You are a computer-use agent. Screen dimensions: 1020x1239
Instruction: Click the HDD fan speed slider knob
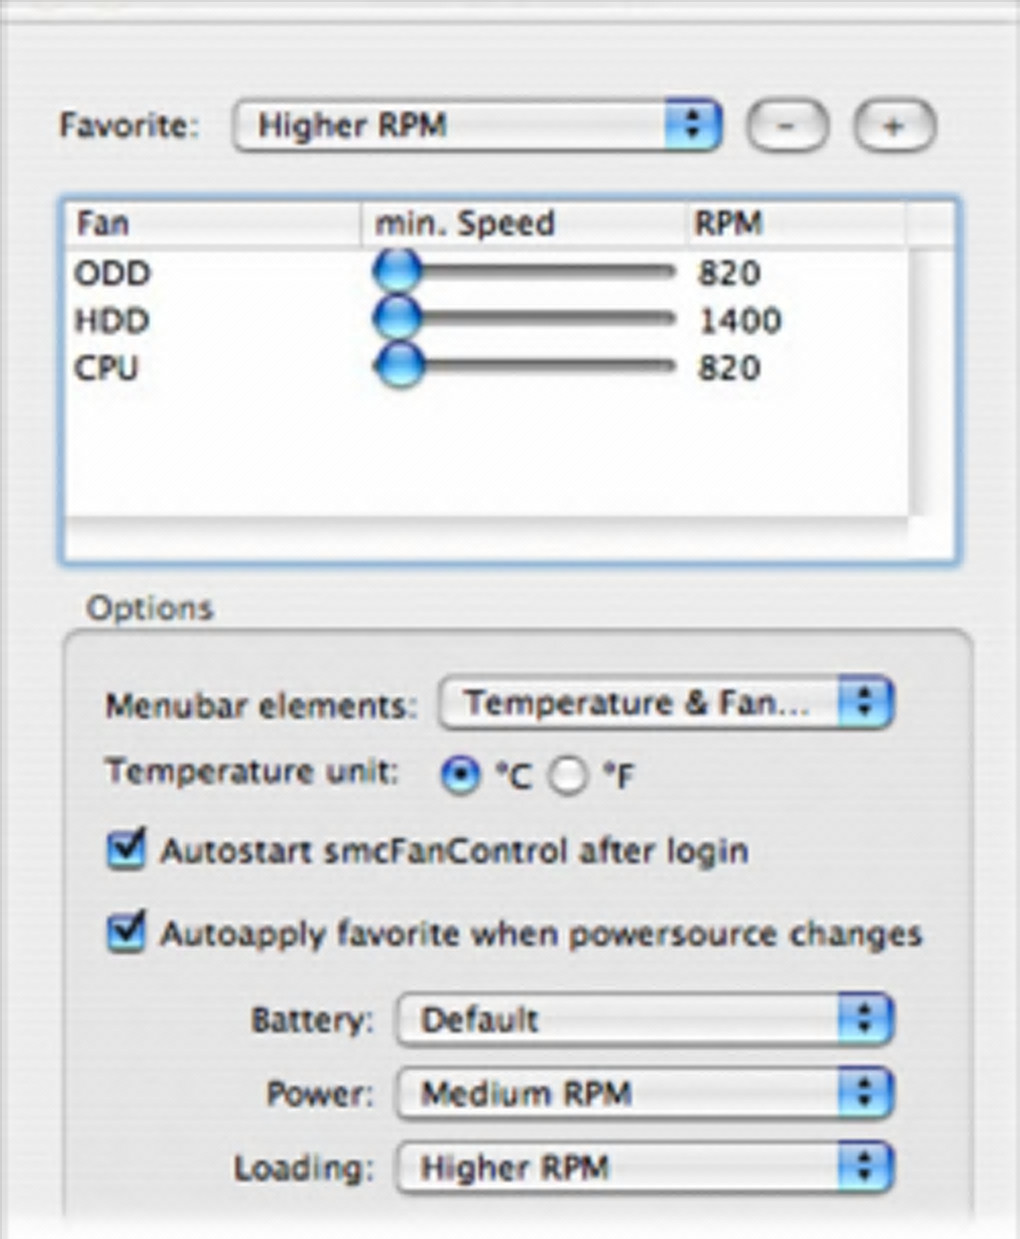click(x=398, y=319)
